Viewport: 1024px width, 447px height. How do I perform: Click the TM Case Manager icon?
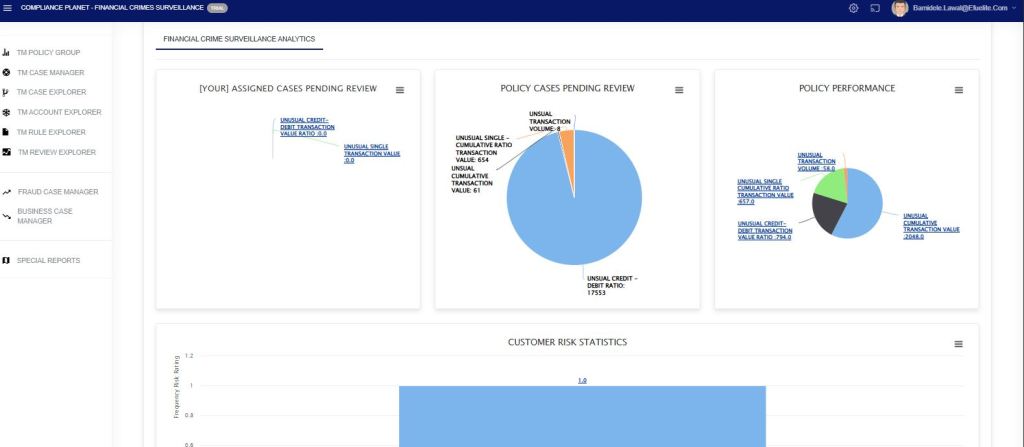[7, 73]
